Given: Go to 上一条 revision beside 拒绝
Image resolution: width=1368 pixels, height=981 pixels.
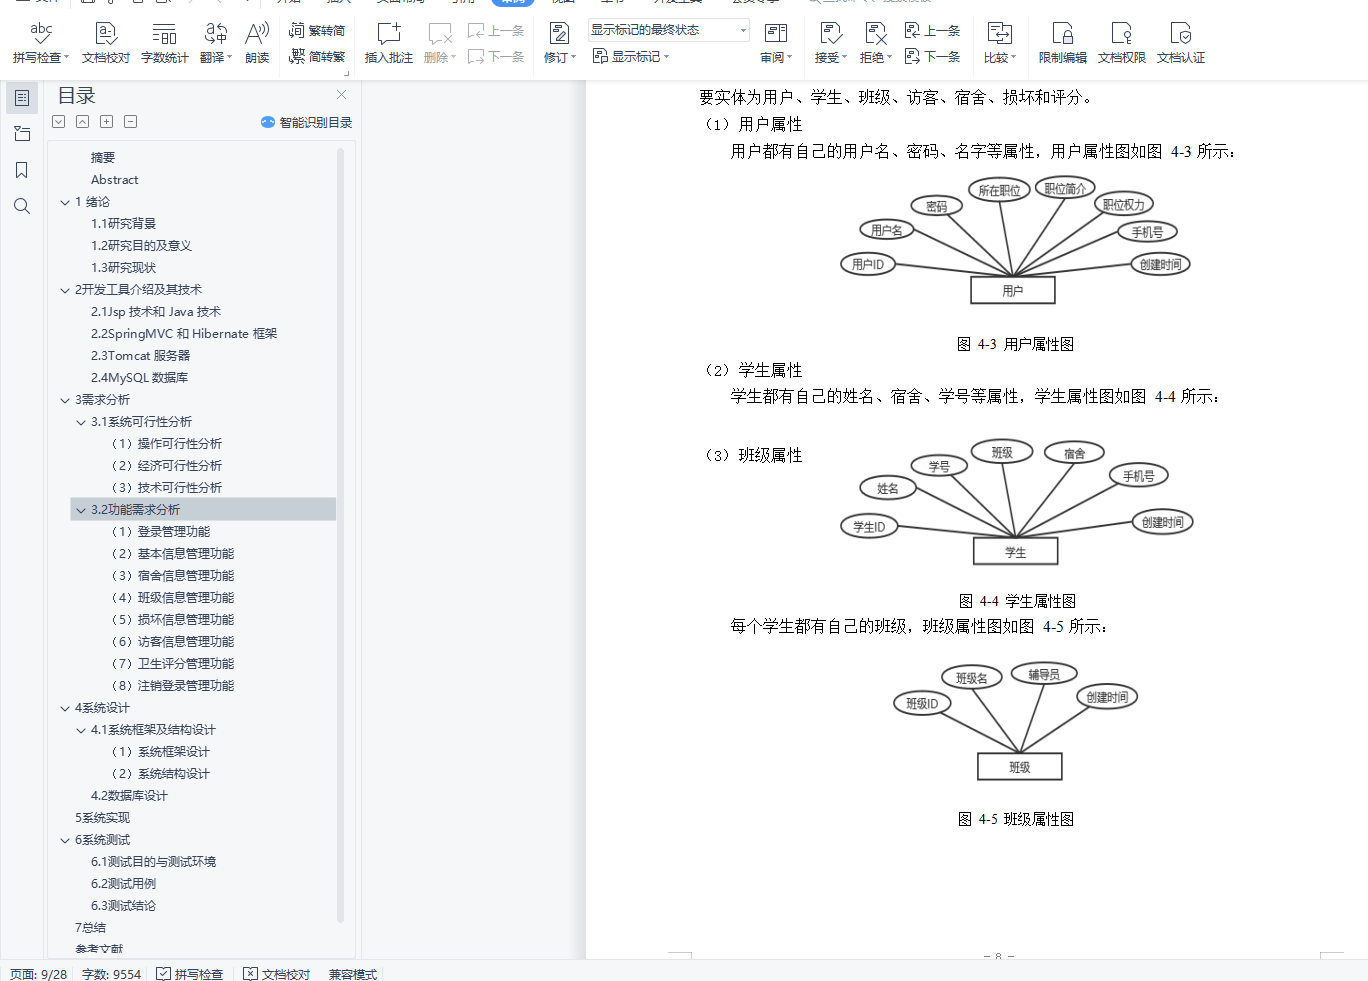Looking at the screenshot, I should [x=932, y=31].
